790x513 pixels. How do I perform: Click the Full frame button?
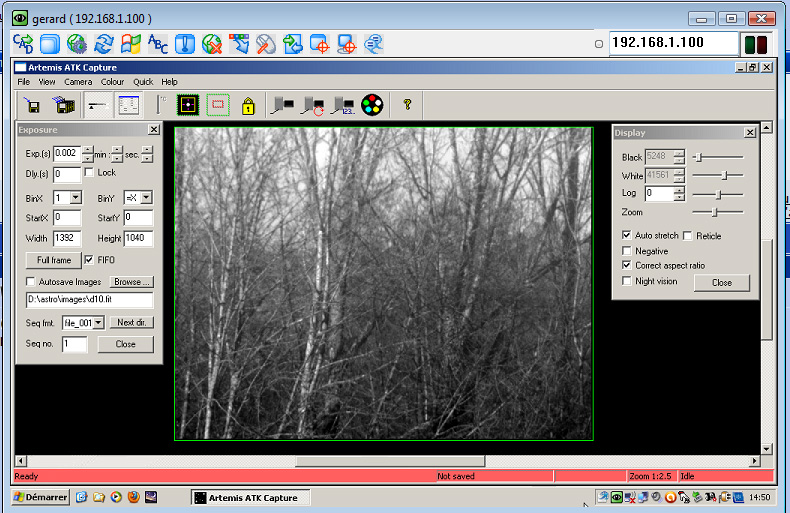(53, 260)
